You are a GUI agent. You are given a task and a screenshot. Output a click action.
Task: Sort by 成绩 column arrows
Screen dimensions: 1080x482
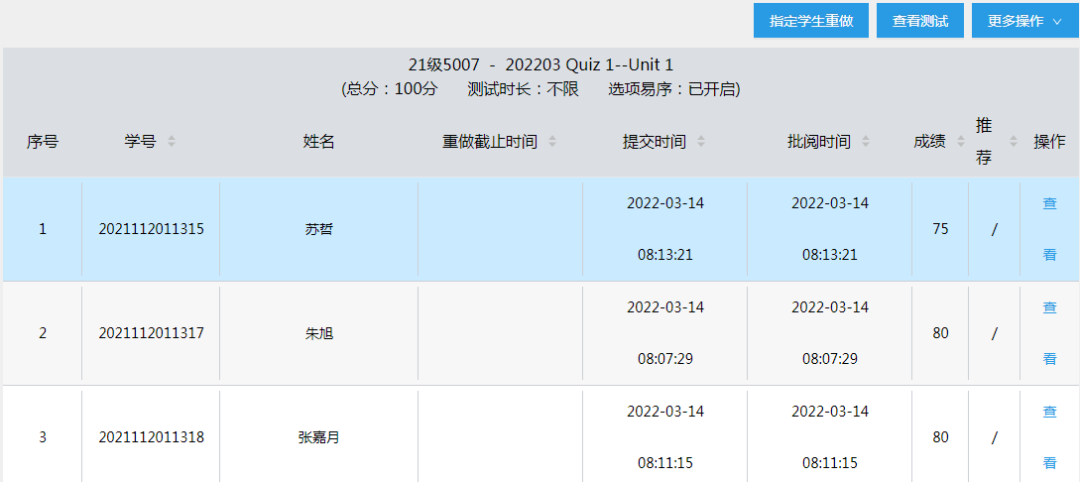[961, 142]
